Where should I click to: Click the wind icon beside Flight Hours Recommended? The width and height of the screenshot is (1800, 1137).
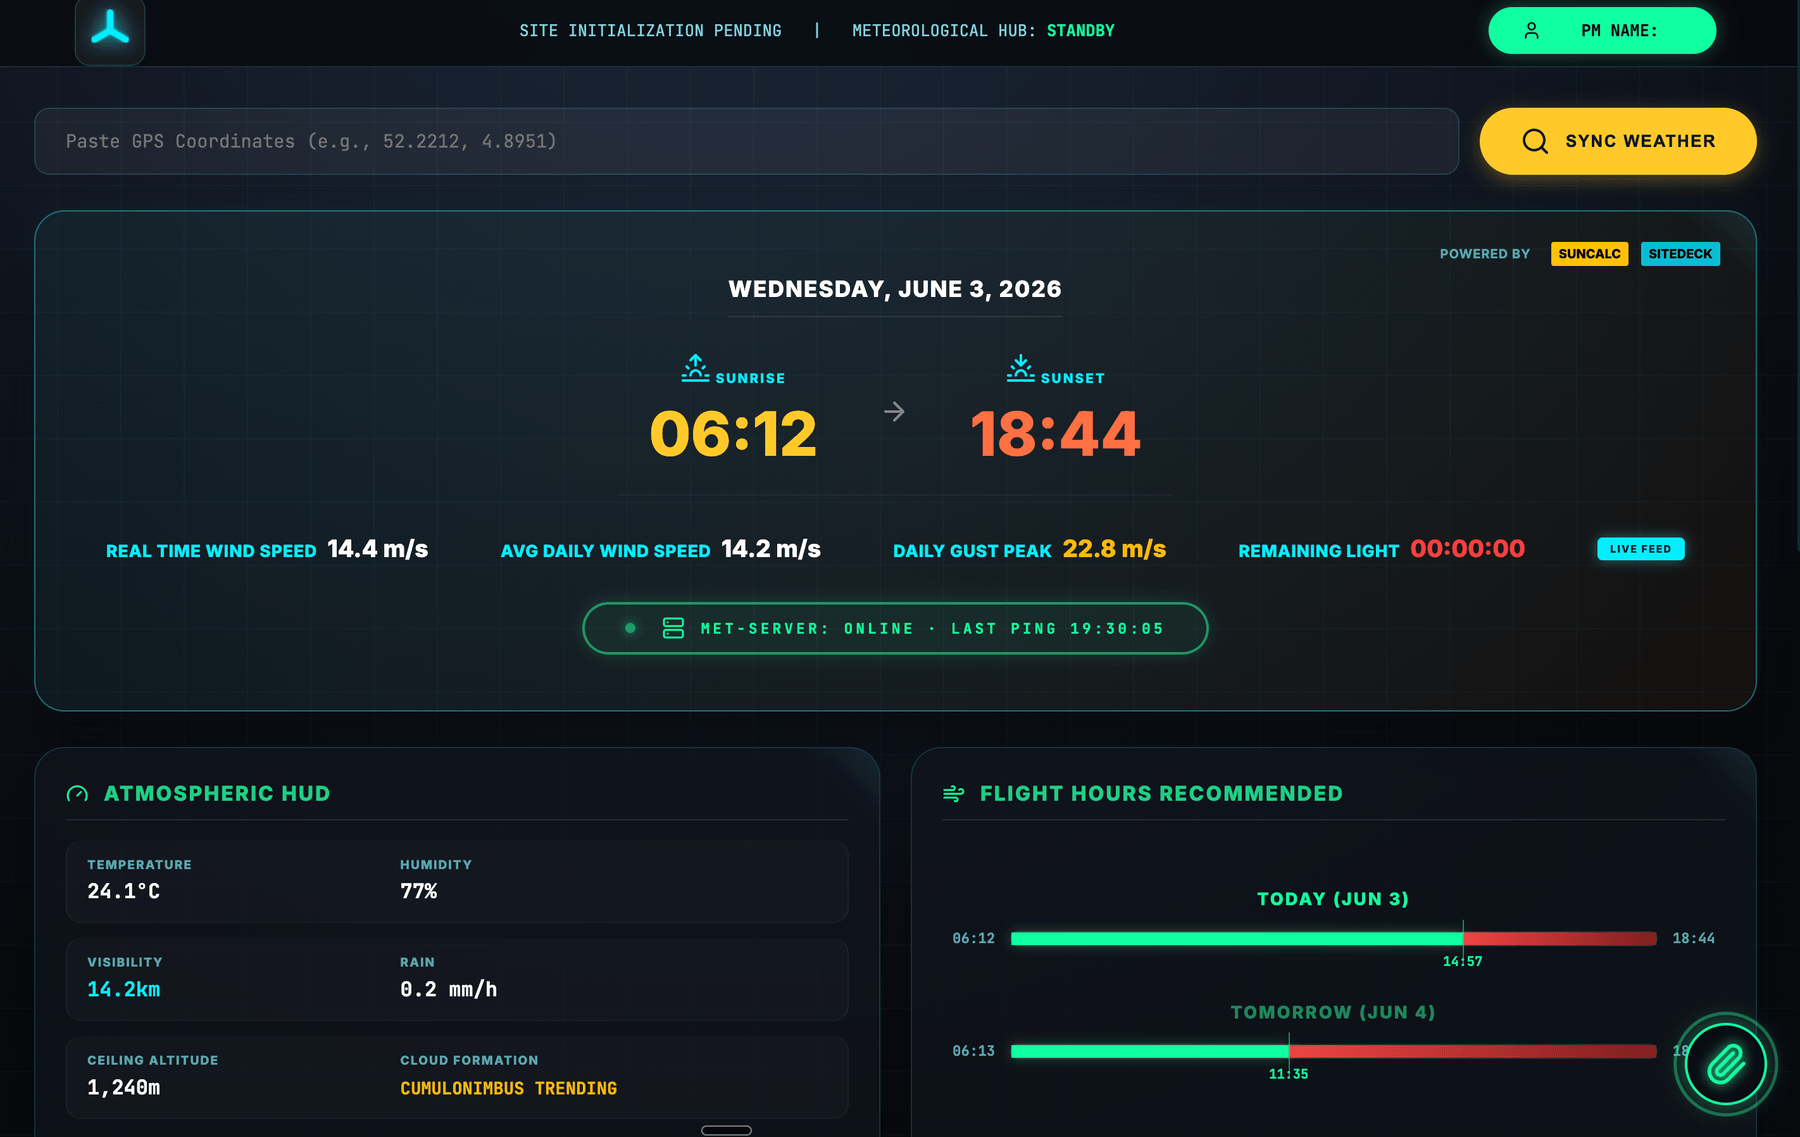(953, 794)
